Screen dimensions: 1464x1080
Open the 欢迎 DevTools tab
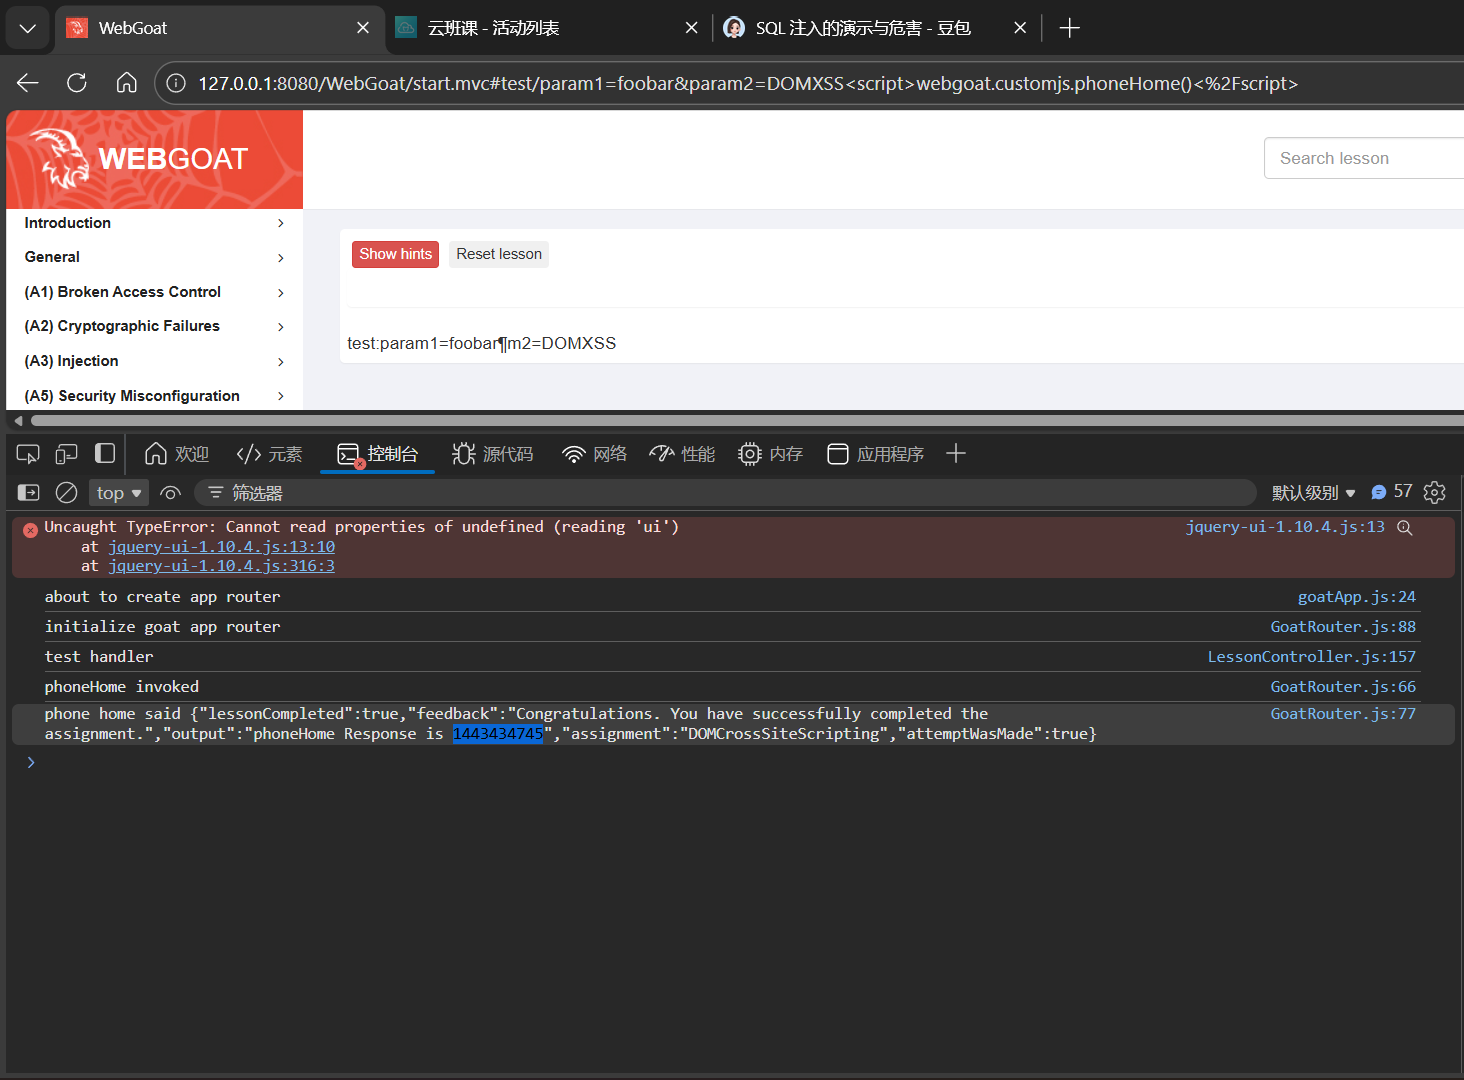177,454
